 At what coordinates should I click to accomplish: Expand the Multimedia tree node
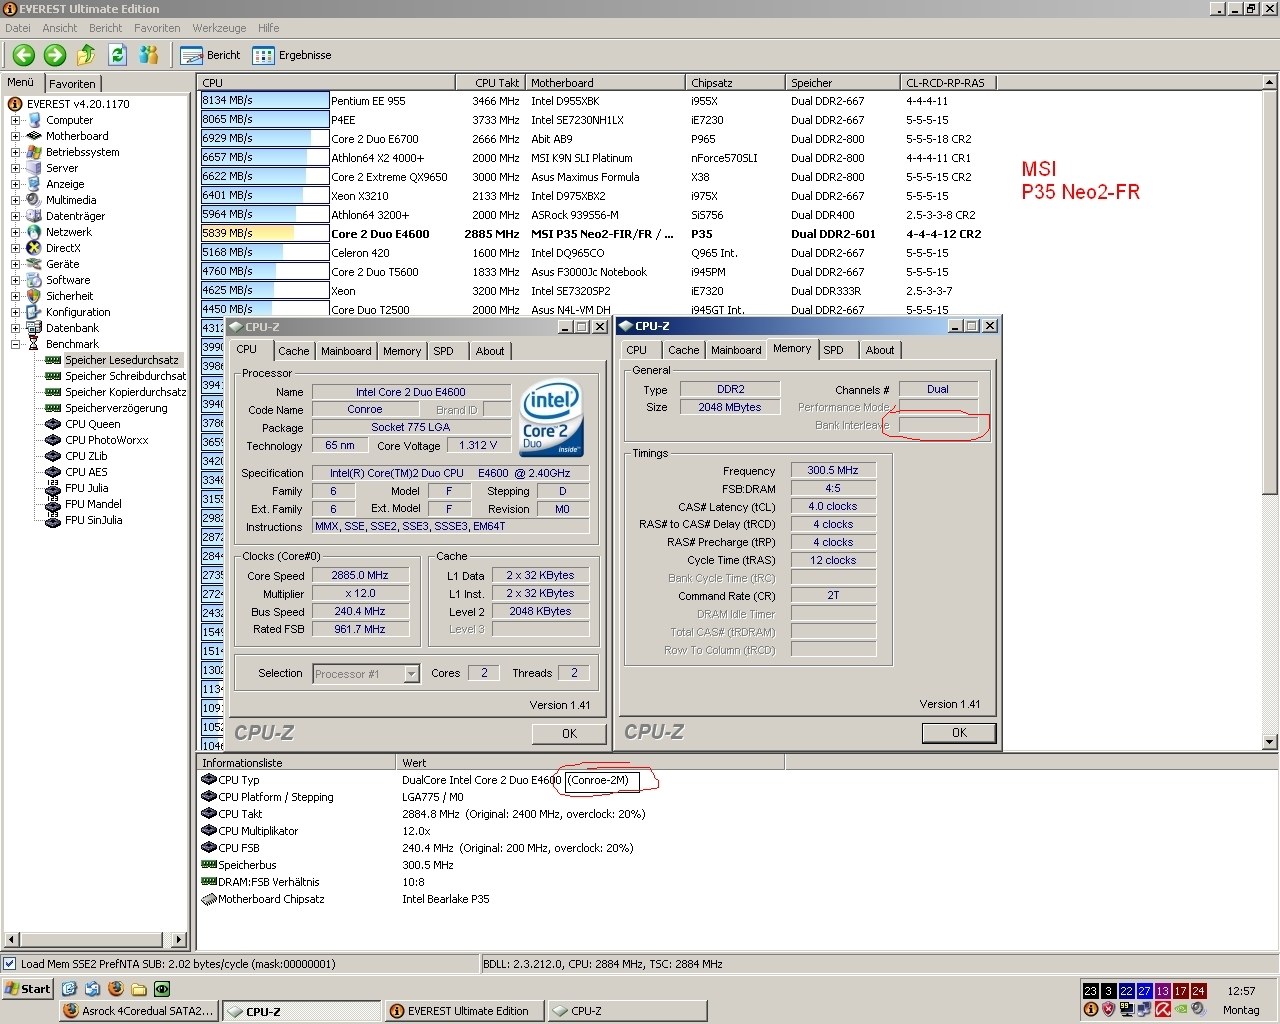[15, 200]
